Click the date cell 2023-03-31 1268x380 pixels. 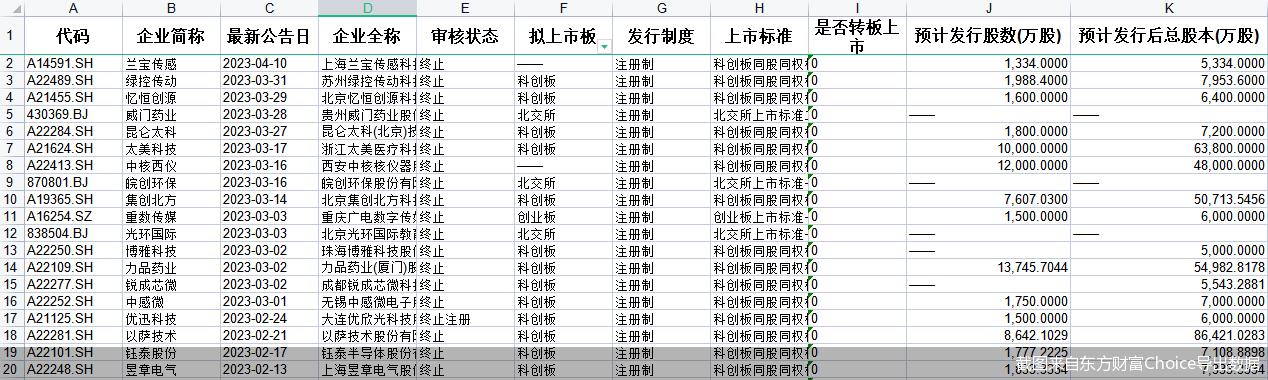[269, 81]
